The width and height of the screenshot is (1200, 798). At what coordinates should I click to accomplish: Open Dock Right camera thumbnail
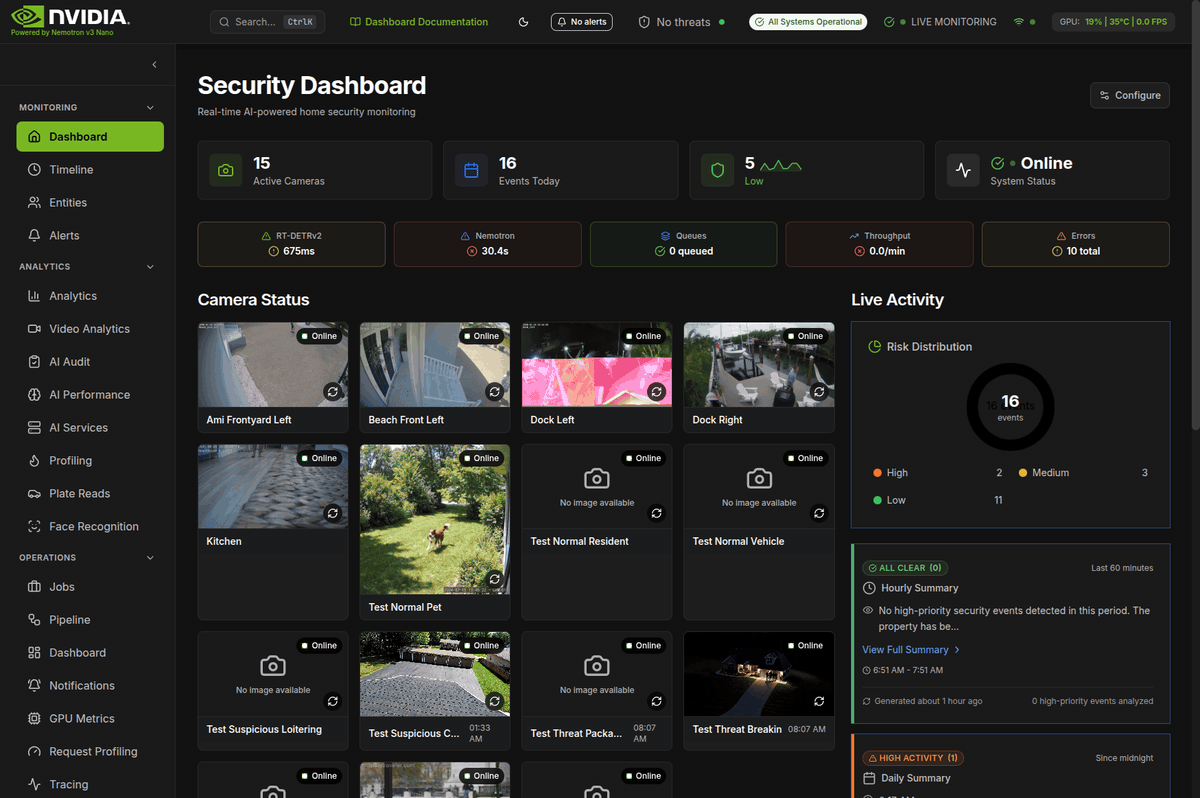pyautogui.click(x=759, y=364)
